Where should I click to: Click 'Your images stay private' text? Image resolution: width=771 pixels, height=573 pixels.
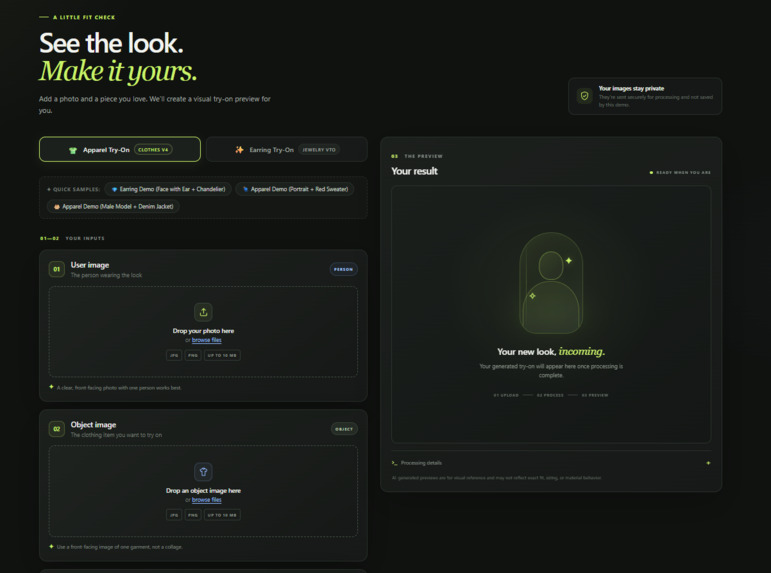pyautogui.click(x=631, y=89)
